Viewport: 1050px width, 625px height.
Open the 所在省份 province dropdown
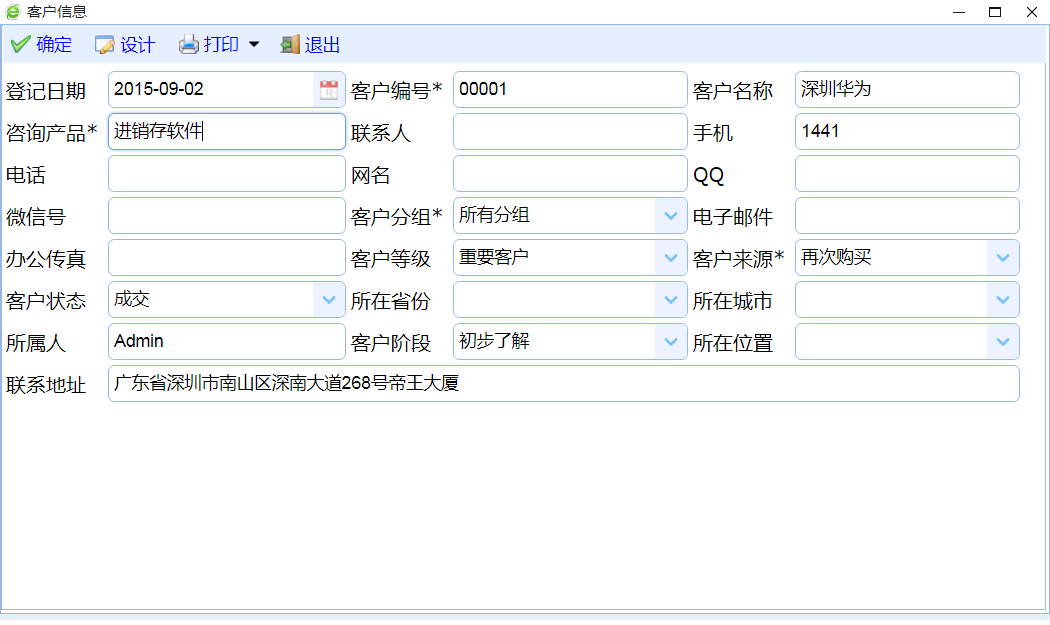click(671, 300)
